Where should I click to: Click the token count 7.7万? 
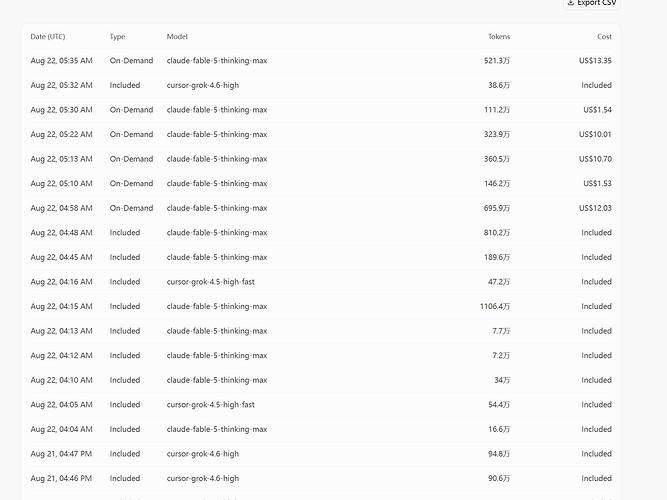[501, 331]
